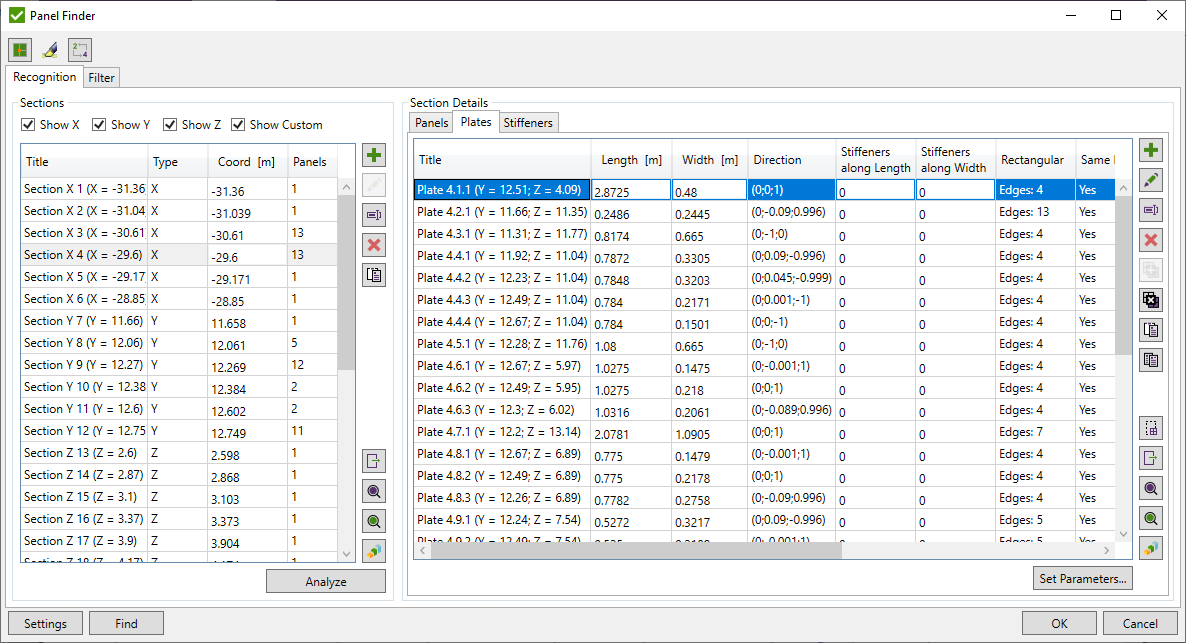Uncheck the Show X checkbox
Viewport: 1186px width, 643px height.
tap(27, 124)
